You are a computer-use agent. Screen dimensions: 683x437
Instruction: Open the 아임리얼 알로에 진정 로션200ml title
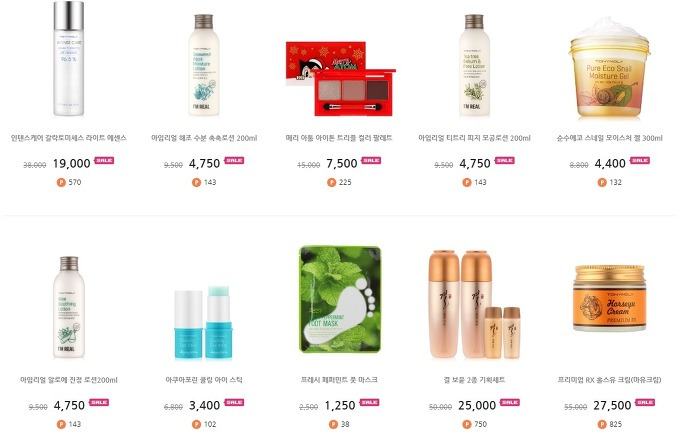pos(69,380)
